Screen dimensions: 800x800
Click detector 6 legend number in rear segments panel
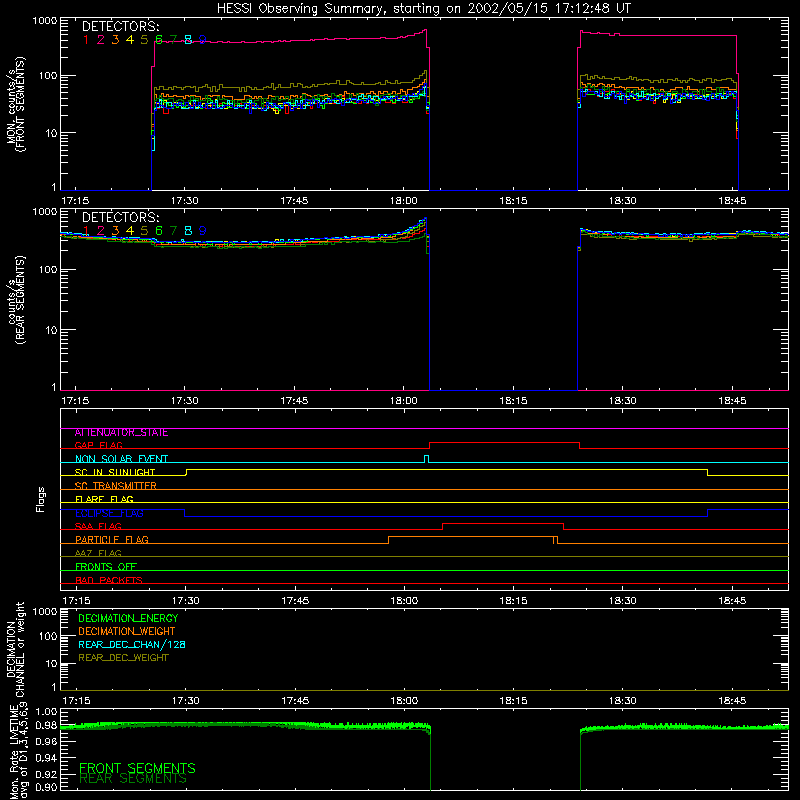[159, 231]
